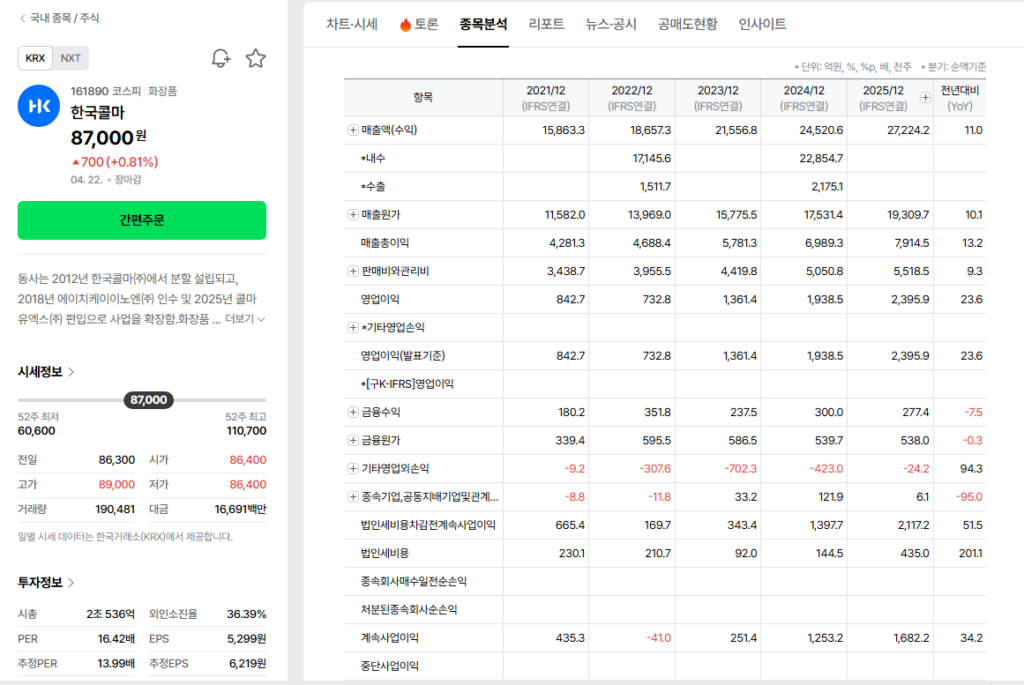The height and width of the screenshot is (685, 1024).
Task: Click the fire icon beside 토론 tab
Action: coord(405,25)
